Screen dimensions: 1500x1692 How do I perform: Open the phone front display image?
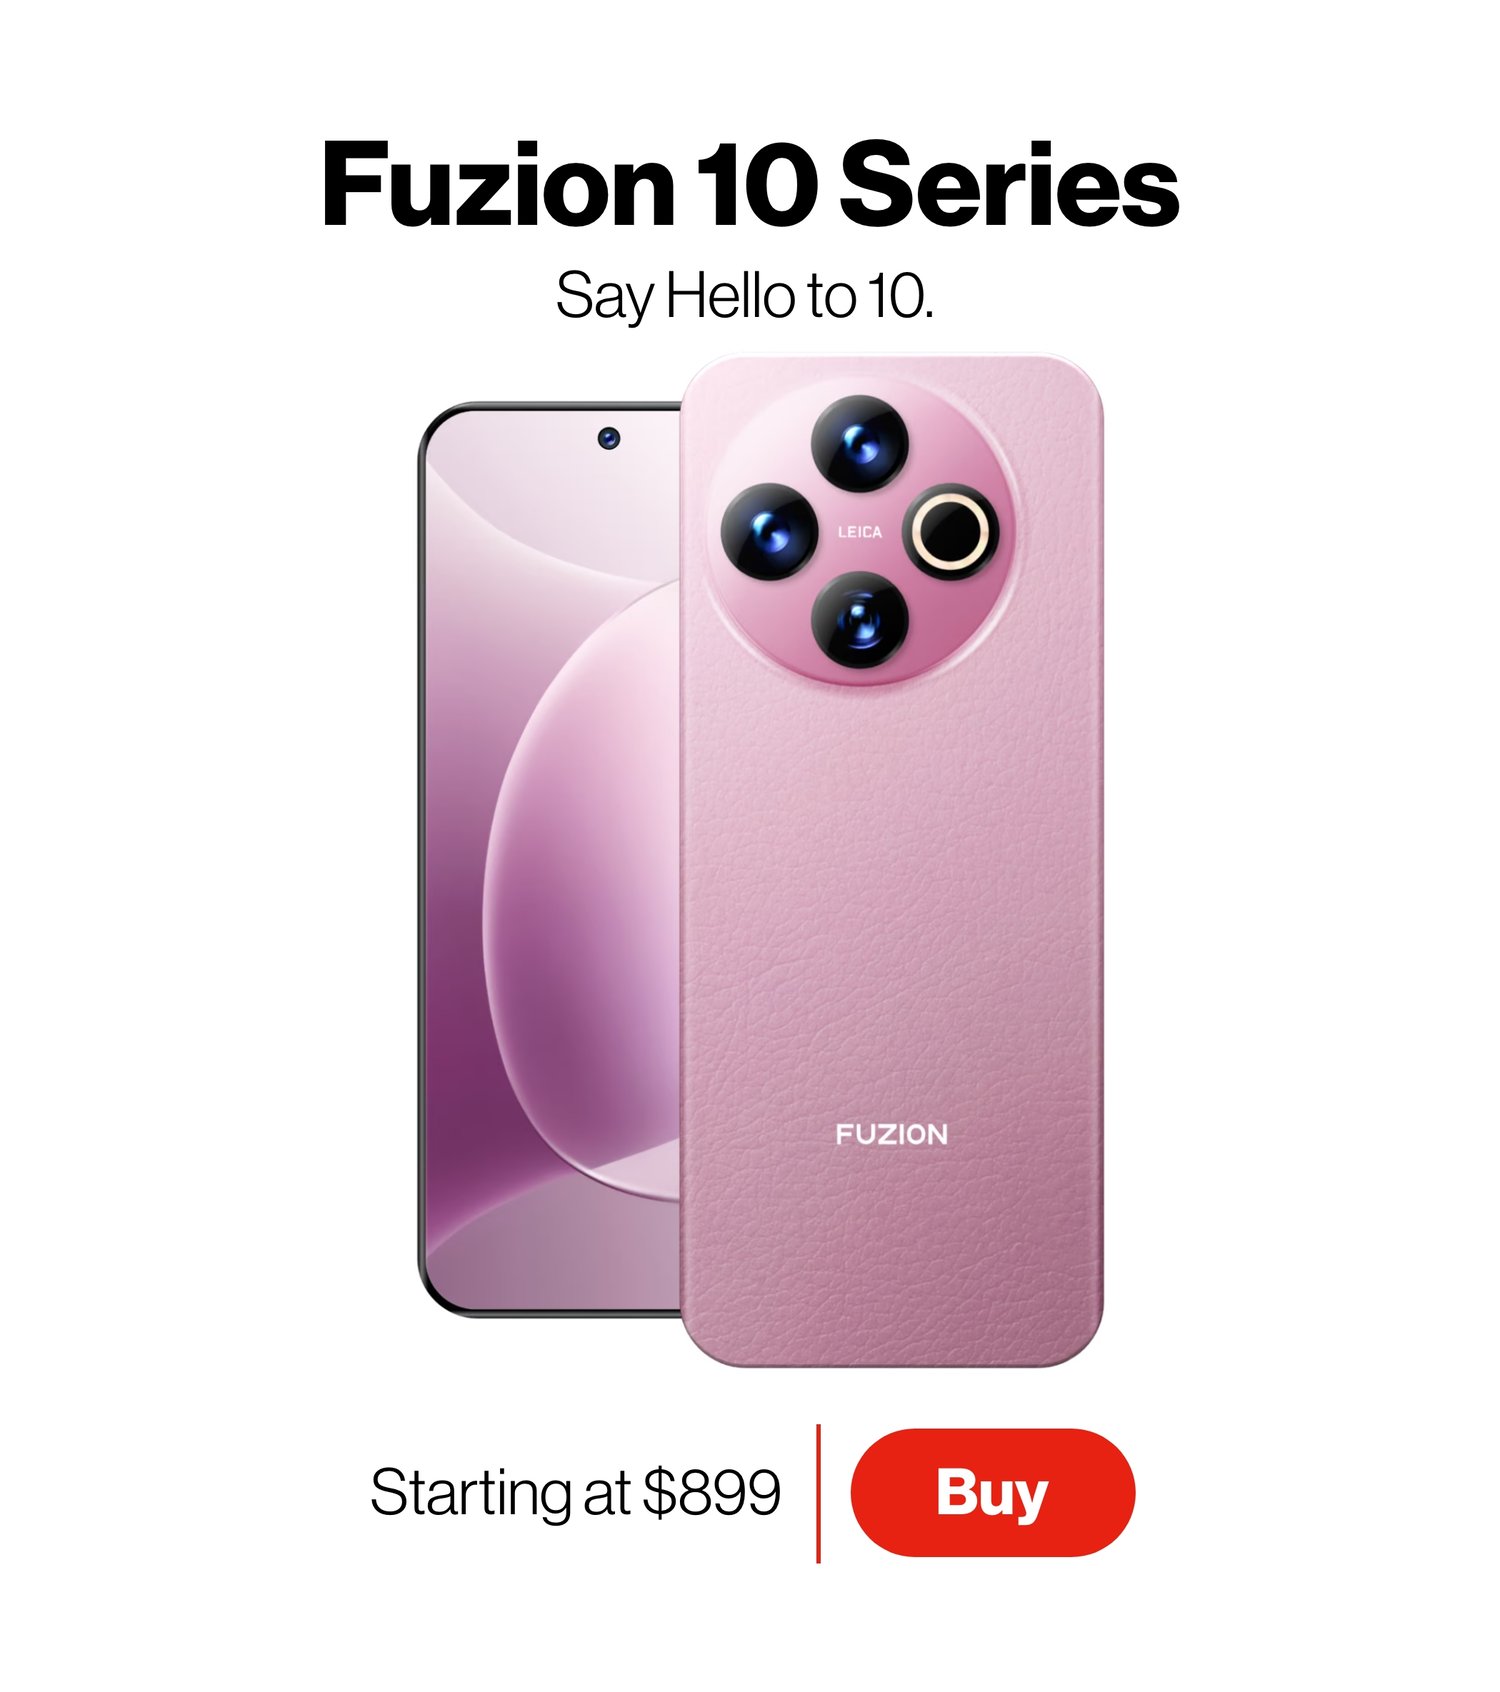point(550,860)
